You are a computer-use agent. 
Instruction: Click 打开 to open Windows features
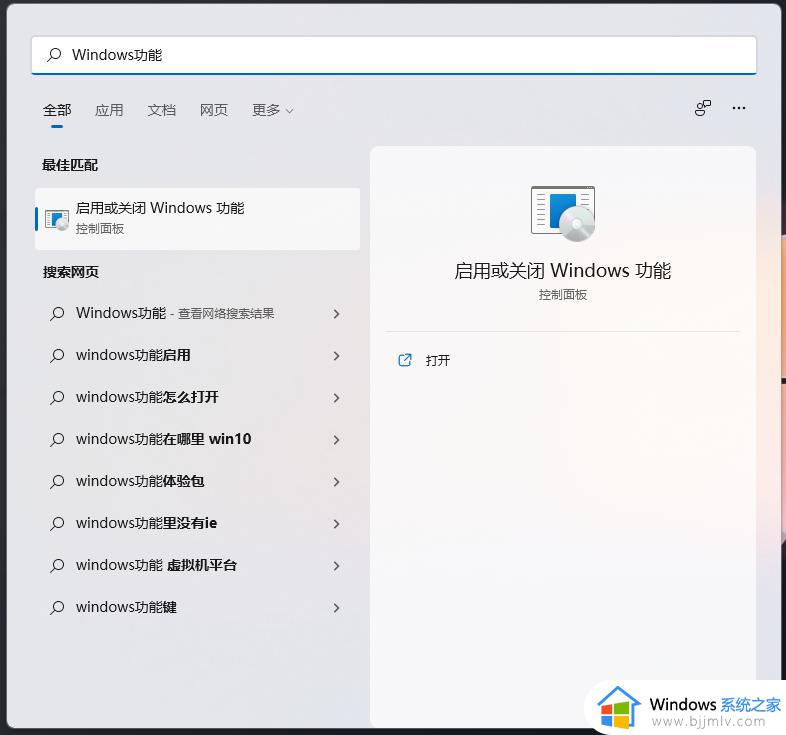438,360
